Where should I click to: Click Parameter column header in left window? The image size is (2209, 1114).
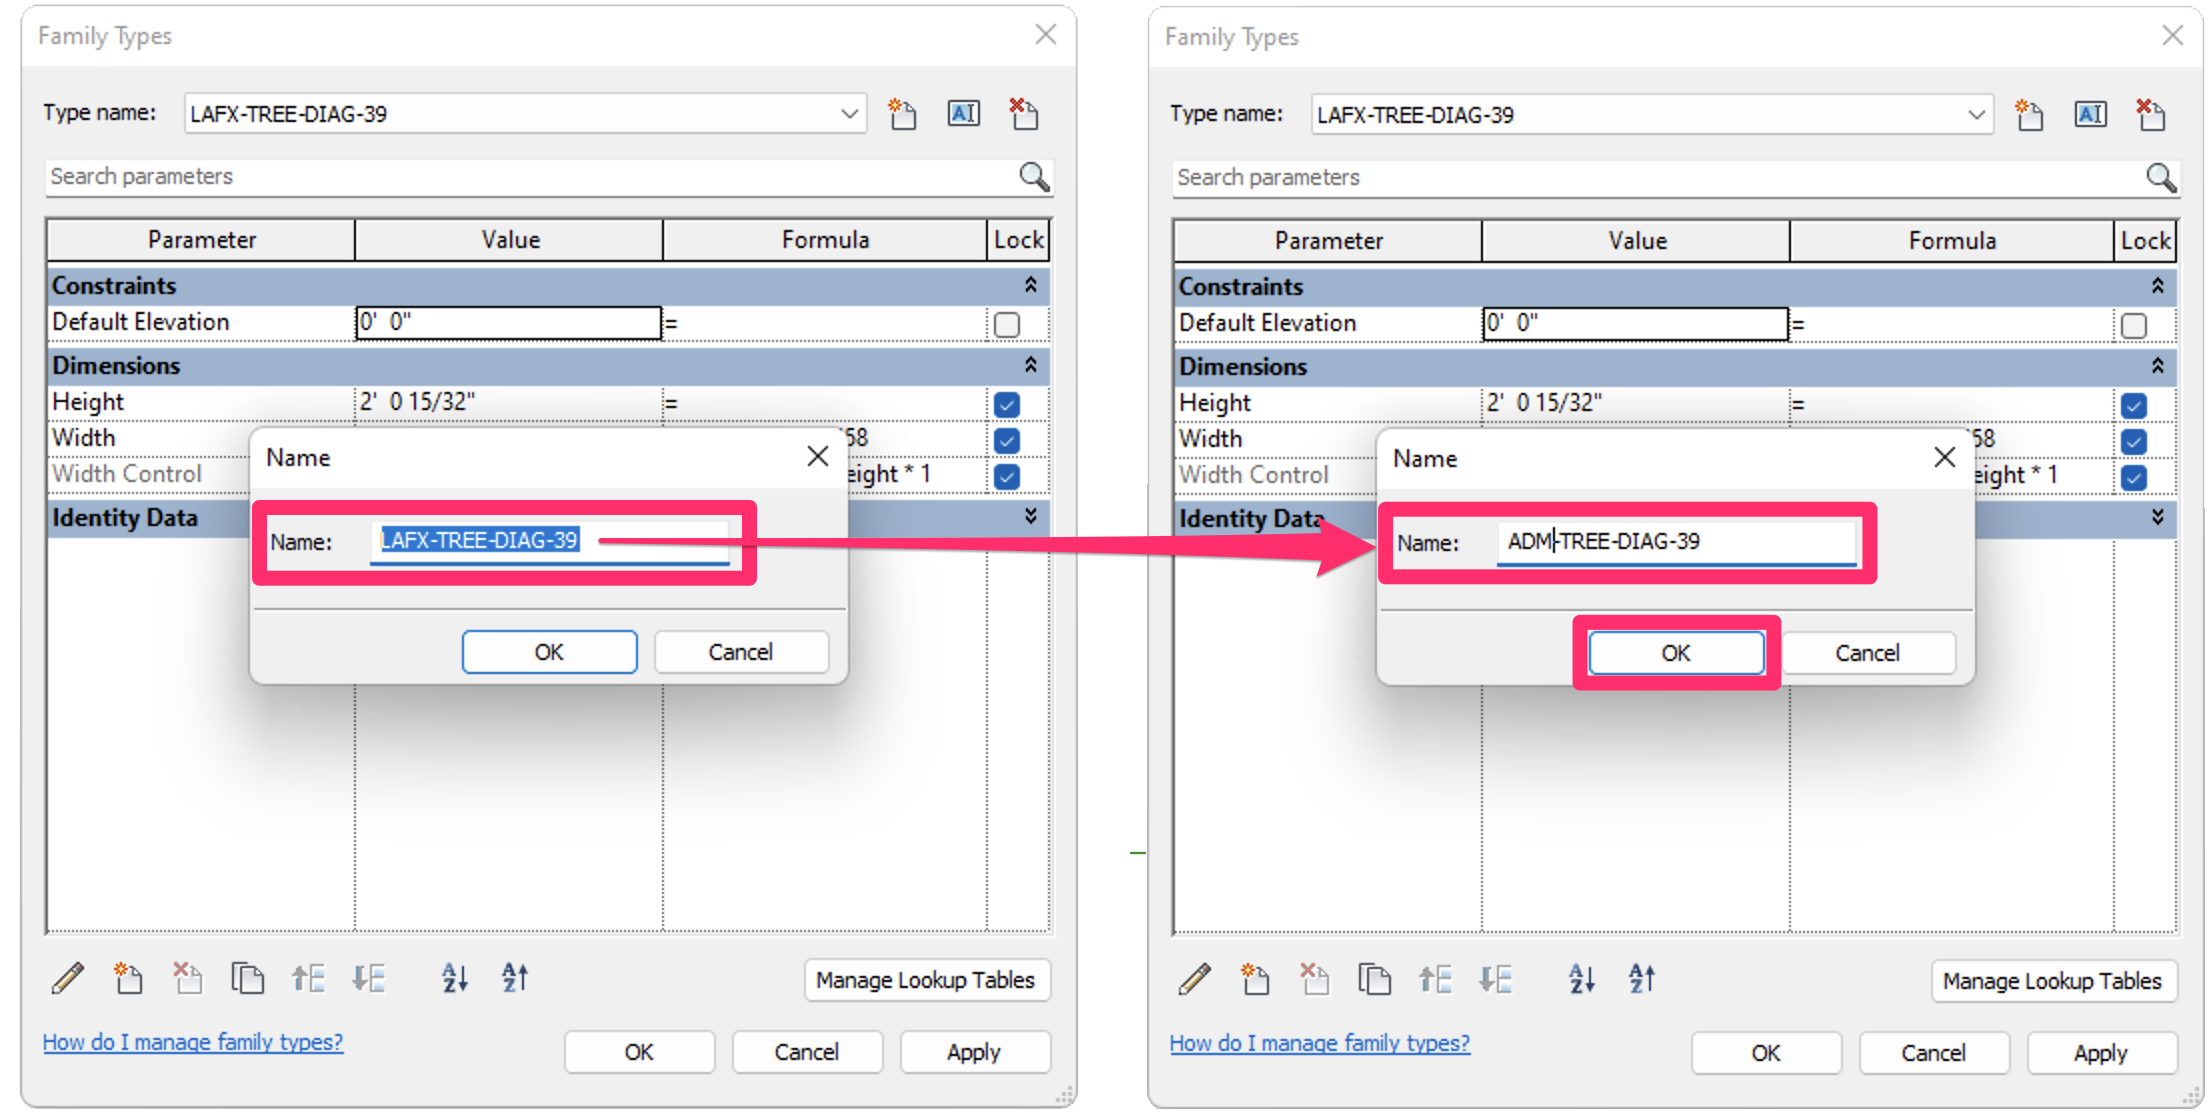coord(201,240)
